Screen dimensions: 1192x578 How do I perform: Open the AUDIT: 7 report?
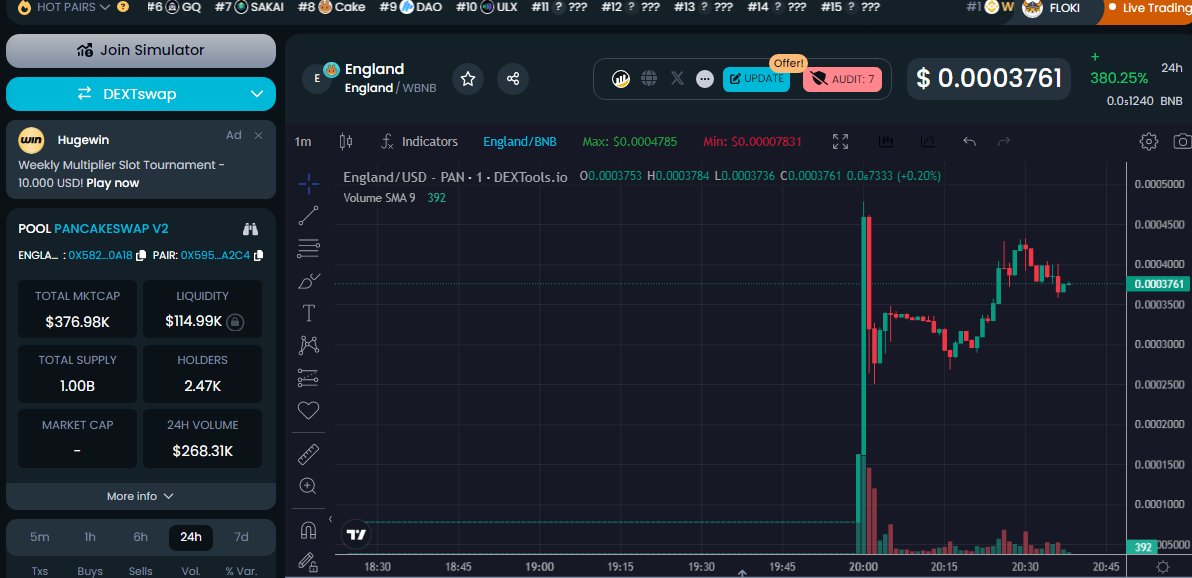coord(842,78)
